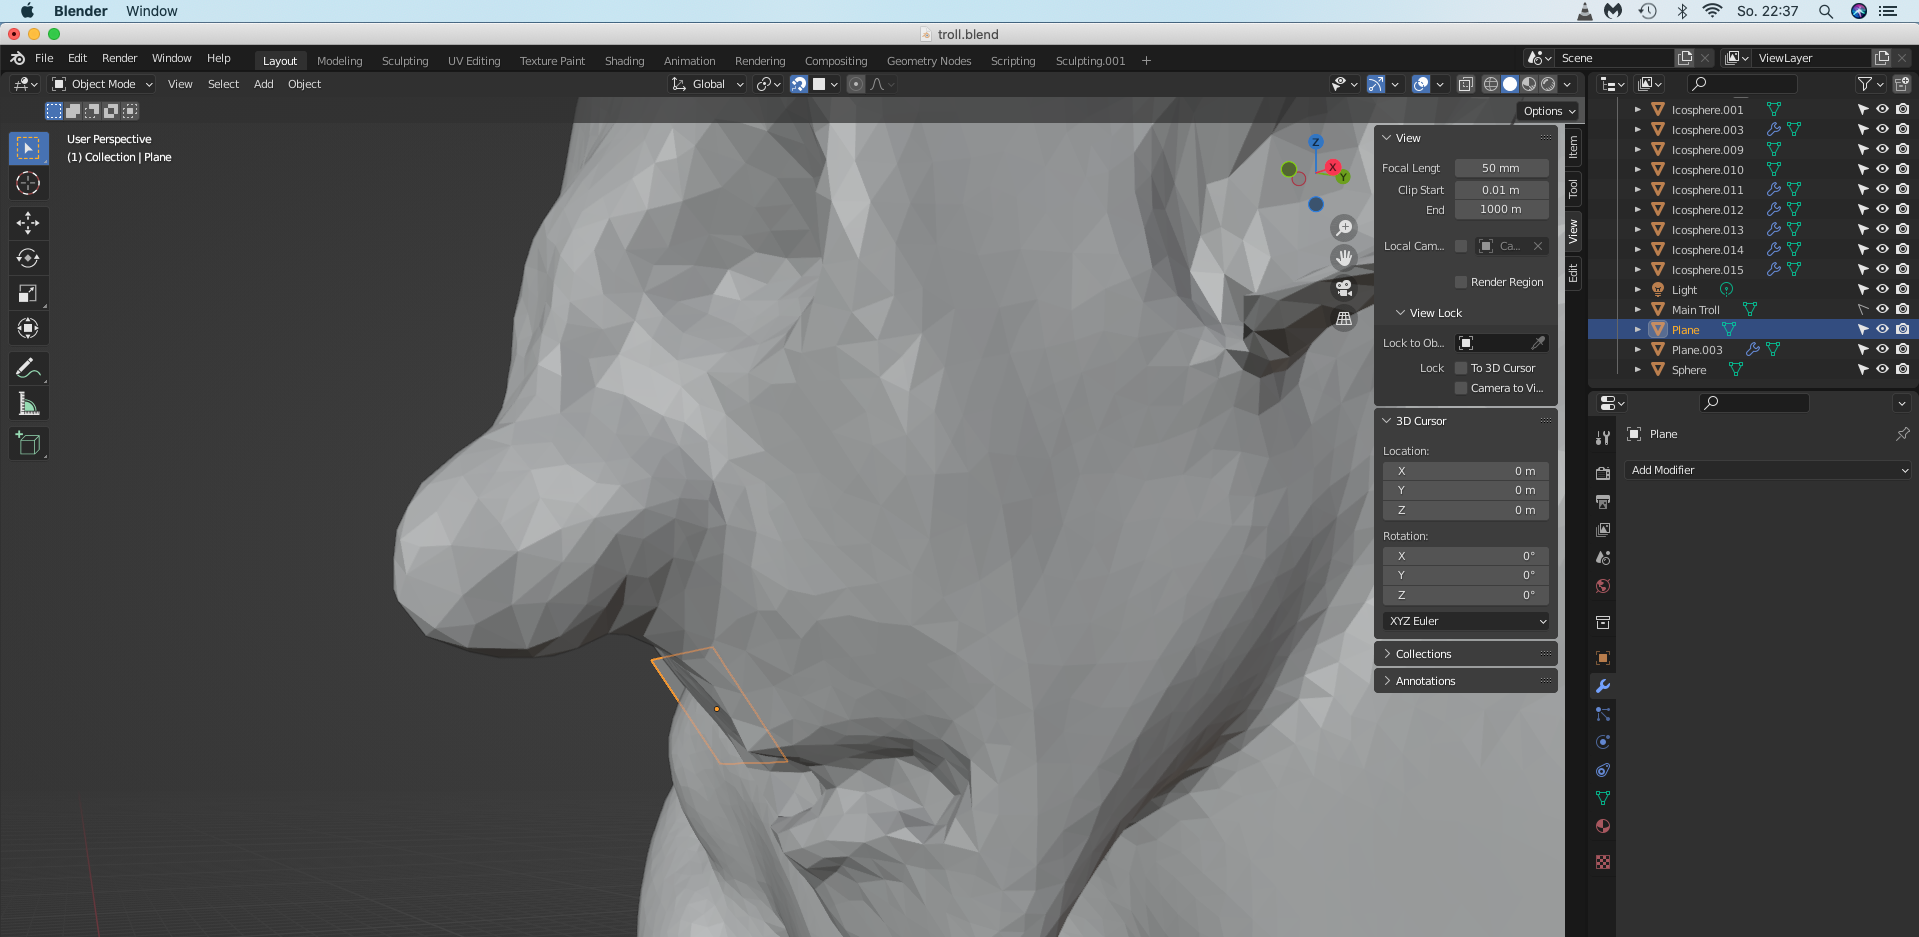Image resolution: width=1919 pixels, height=937 pixels.
Task: Enable Lock To 3D Cursor checkbox
Action: (1461, 368)
